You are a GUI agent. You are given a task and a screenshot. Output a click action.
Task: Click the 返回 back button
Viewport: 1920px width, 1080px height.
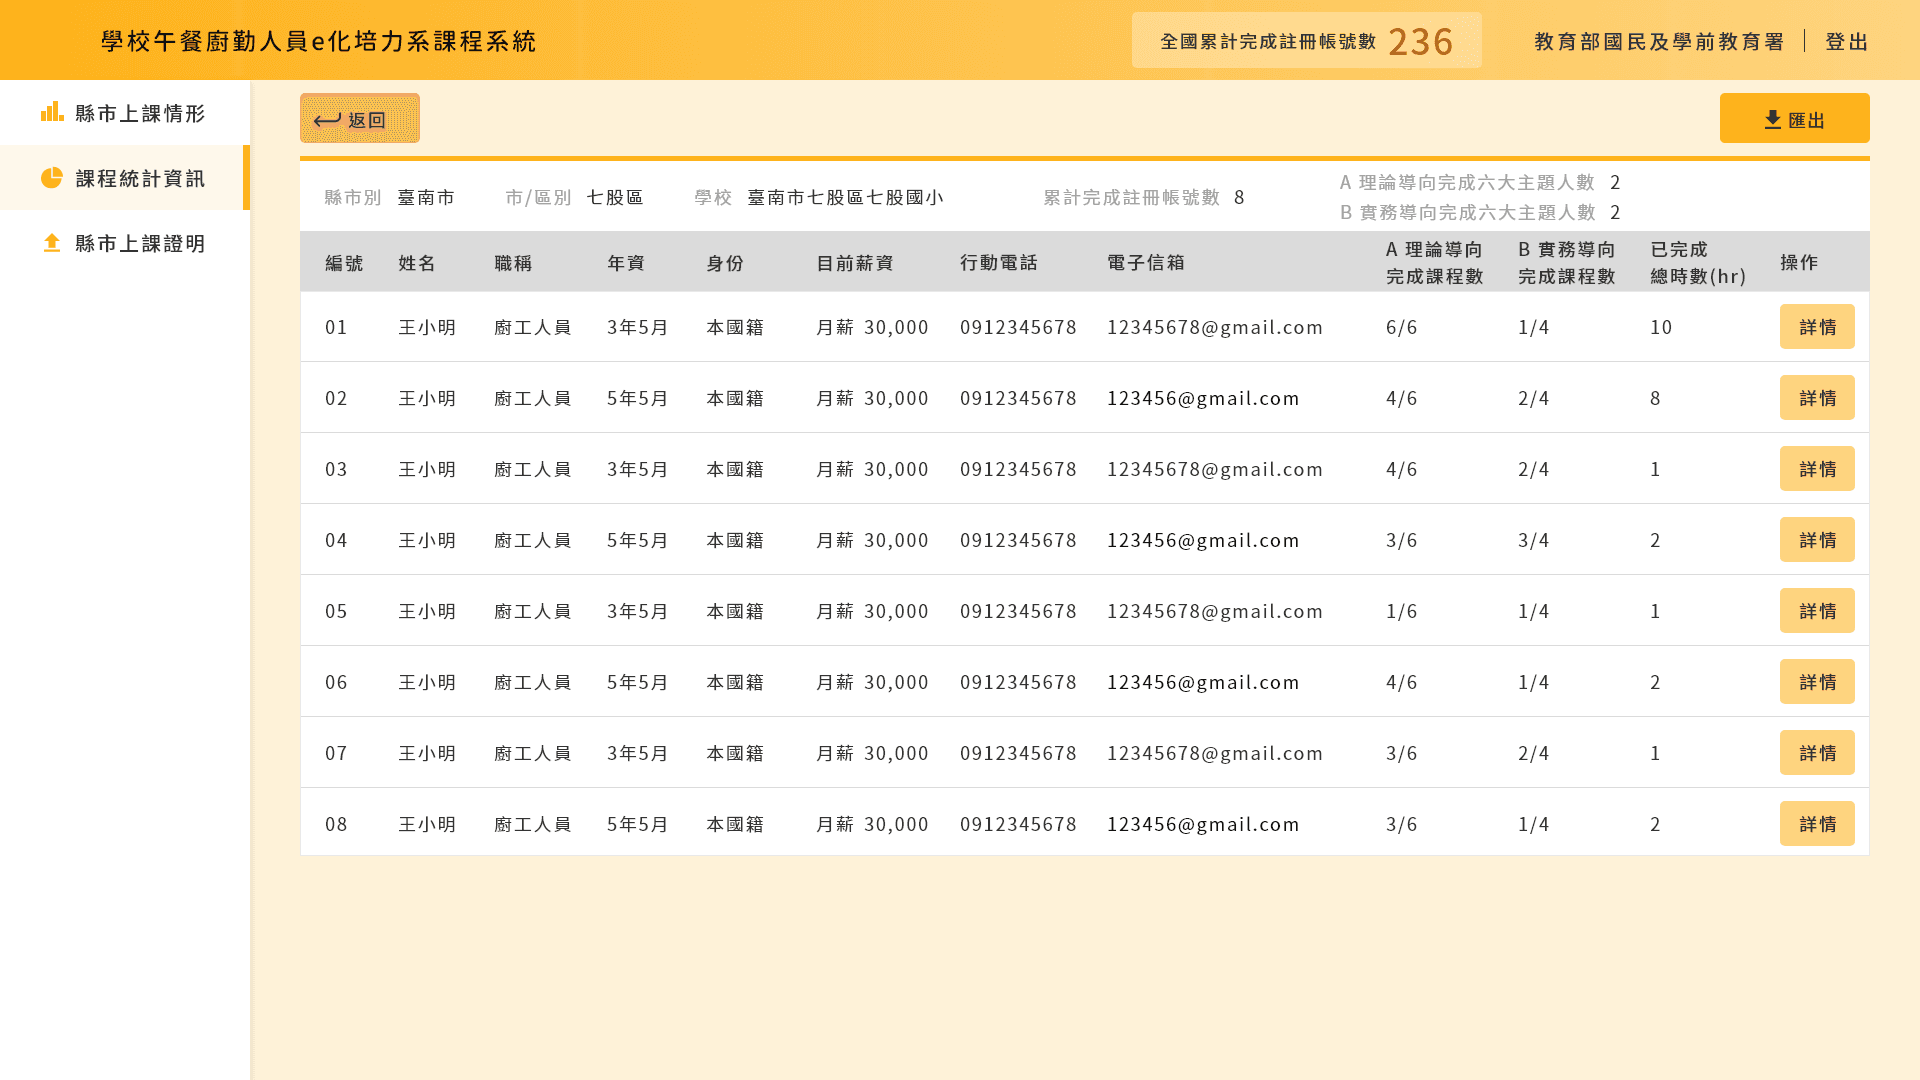click(360, 118)
